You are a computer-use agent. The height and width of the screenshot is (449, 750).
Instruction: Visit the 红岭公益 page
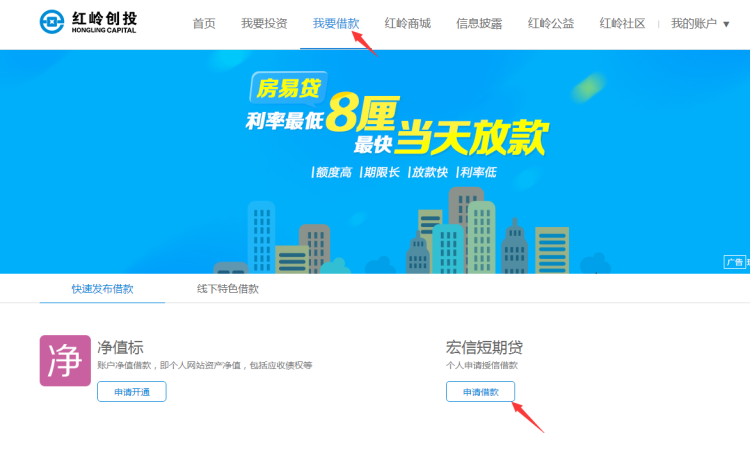551,23
